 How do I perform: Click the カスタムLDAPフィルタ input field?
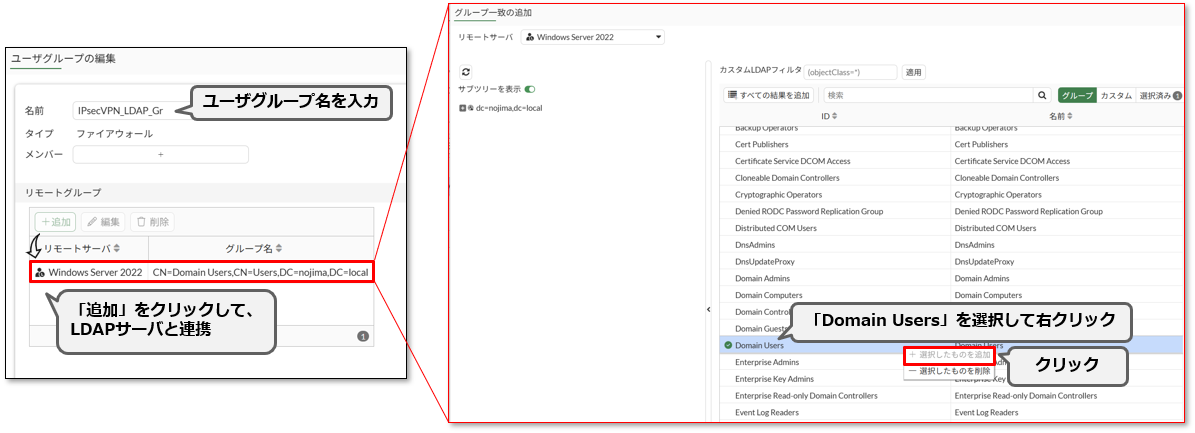[x=850, y=72]
